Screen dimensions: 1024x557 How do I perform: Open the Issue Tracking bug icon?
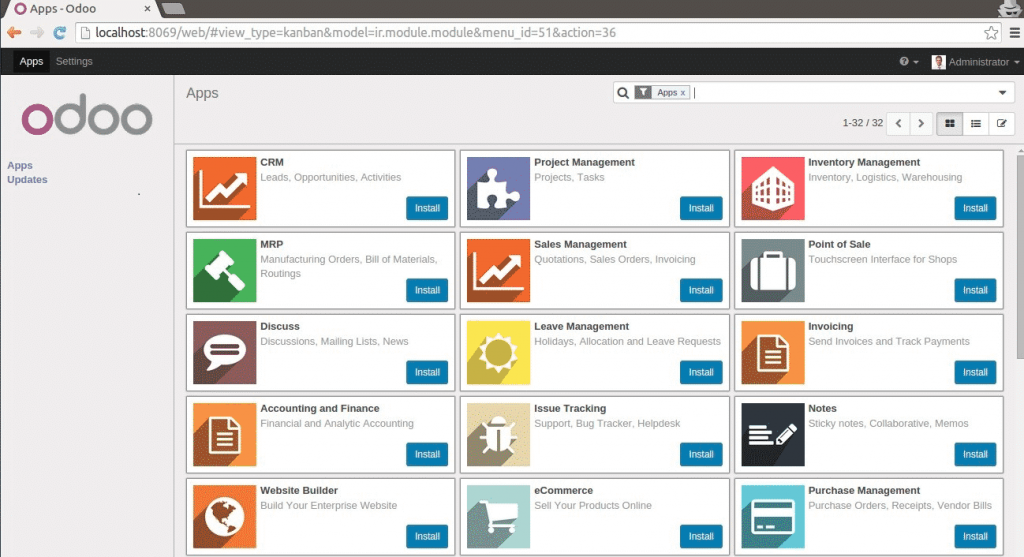pyautogui.click(x=498, y=434)
